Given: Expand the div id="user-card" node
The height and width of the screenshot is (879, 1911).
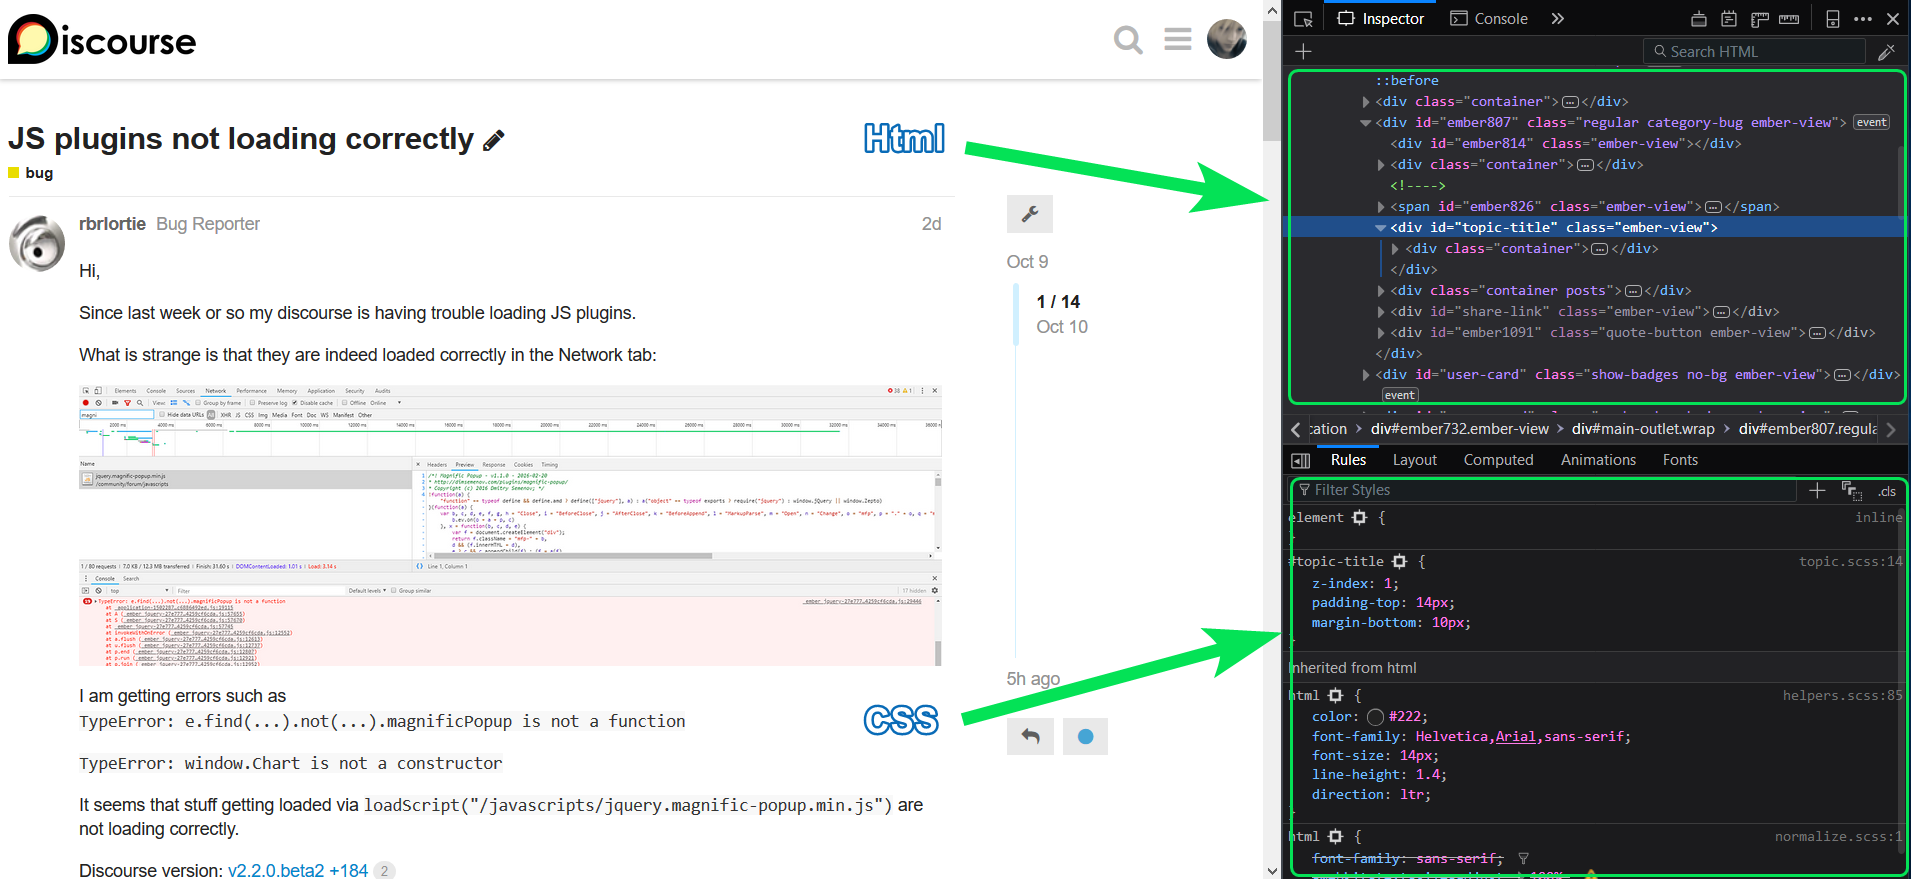Looking at the screenshot, I should [1366, 375].
